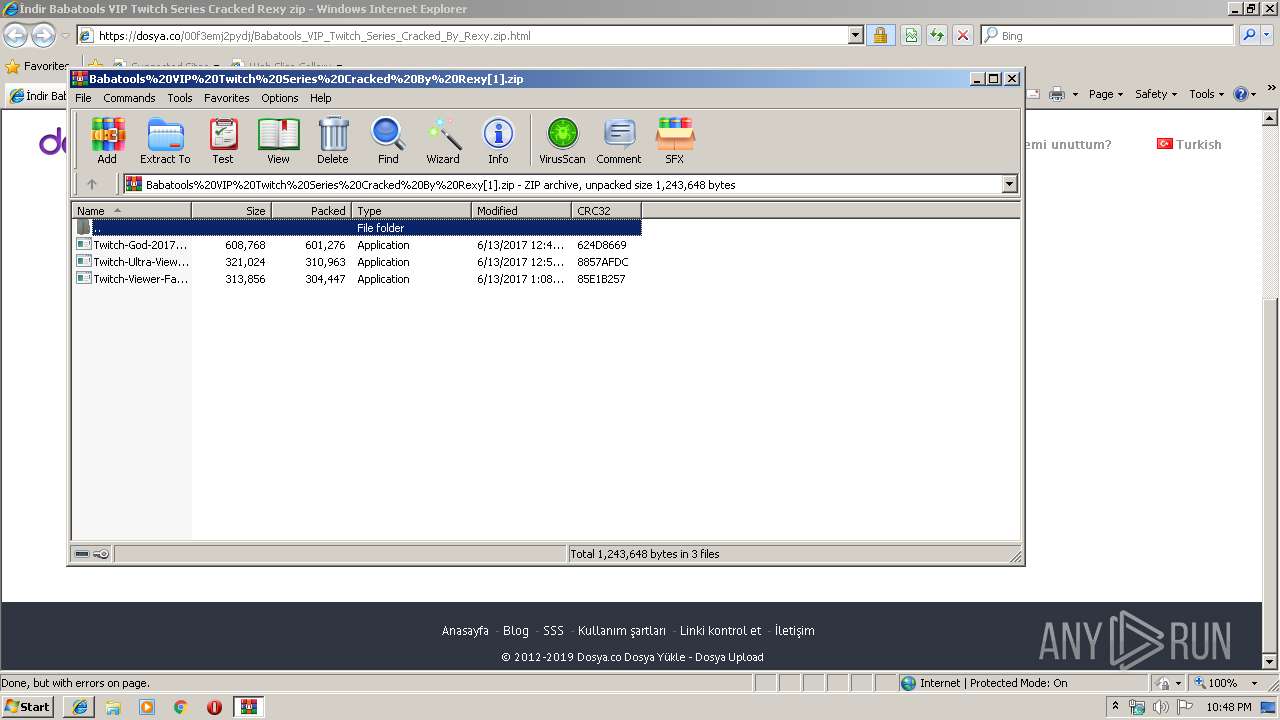Image resolution: width=1280 pixels, height=720 pixels.
Task: Go up one folder level arrow
Action: 92,184
